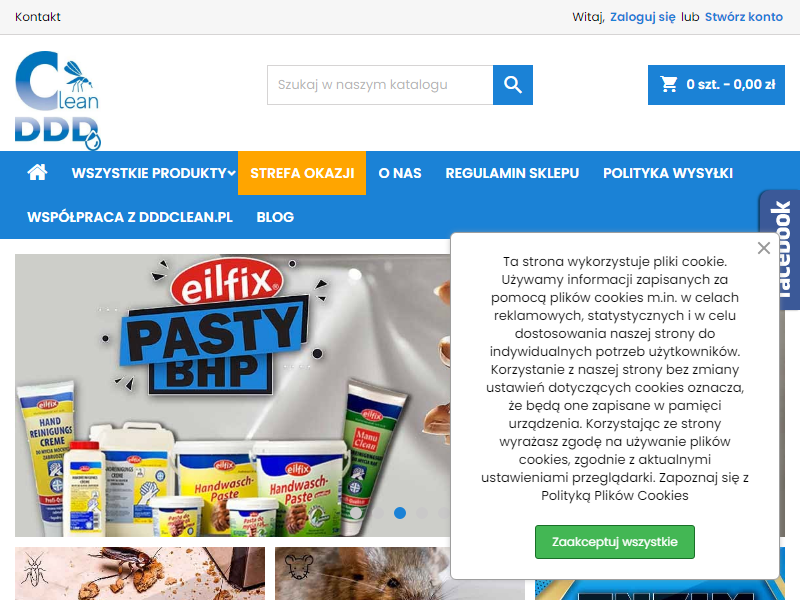This screenshot has height=600, width=800.
Task: Click the home icon in navigation bar
Action: click(37, 172)
